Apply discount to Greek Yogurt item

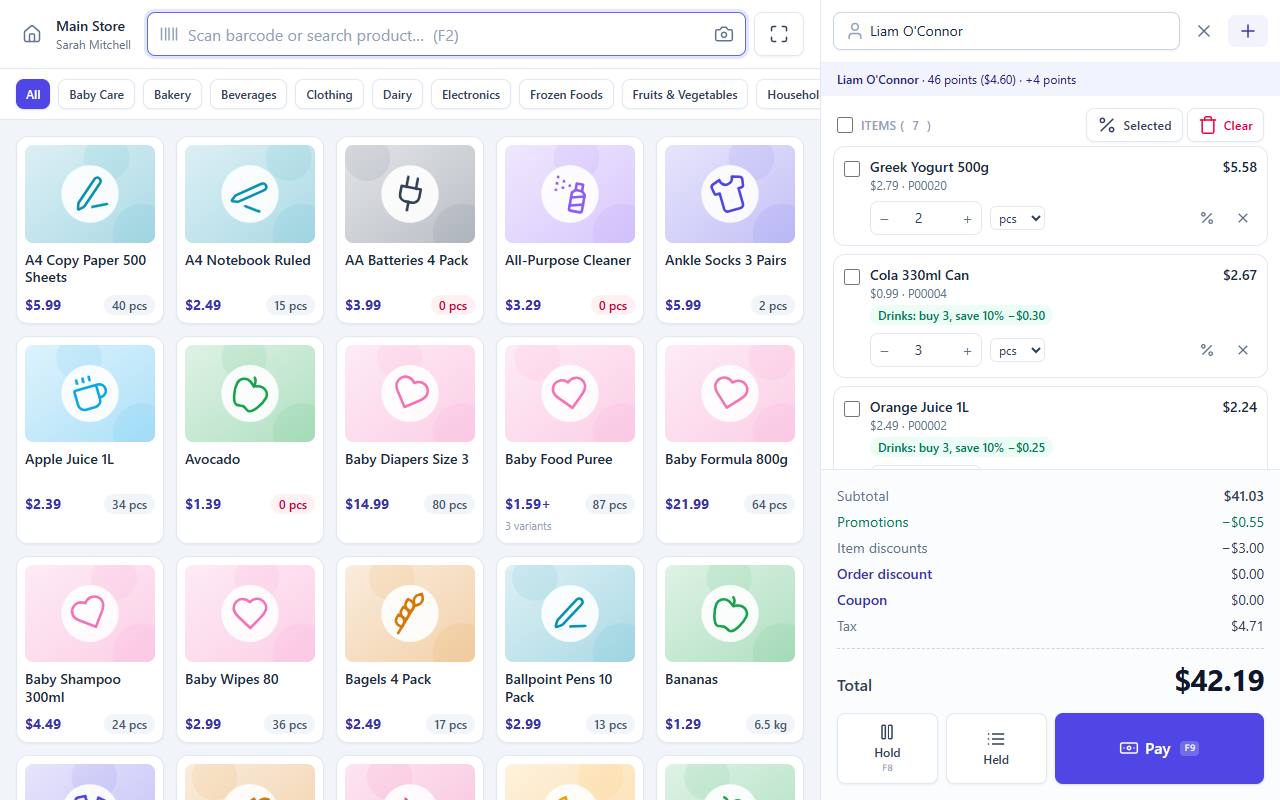tap(1207, 218)
